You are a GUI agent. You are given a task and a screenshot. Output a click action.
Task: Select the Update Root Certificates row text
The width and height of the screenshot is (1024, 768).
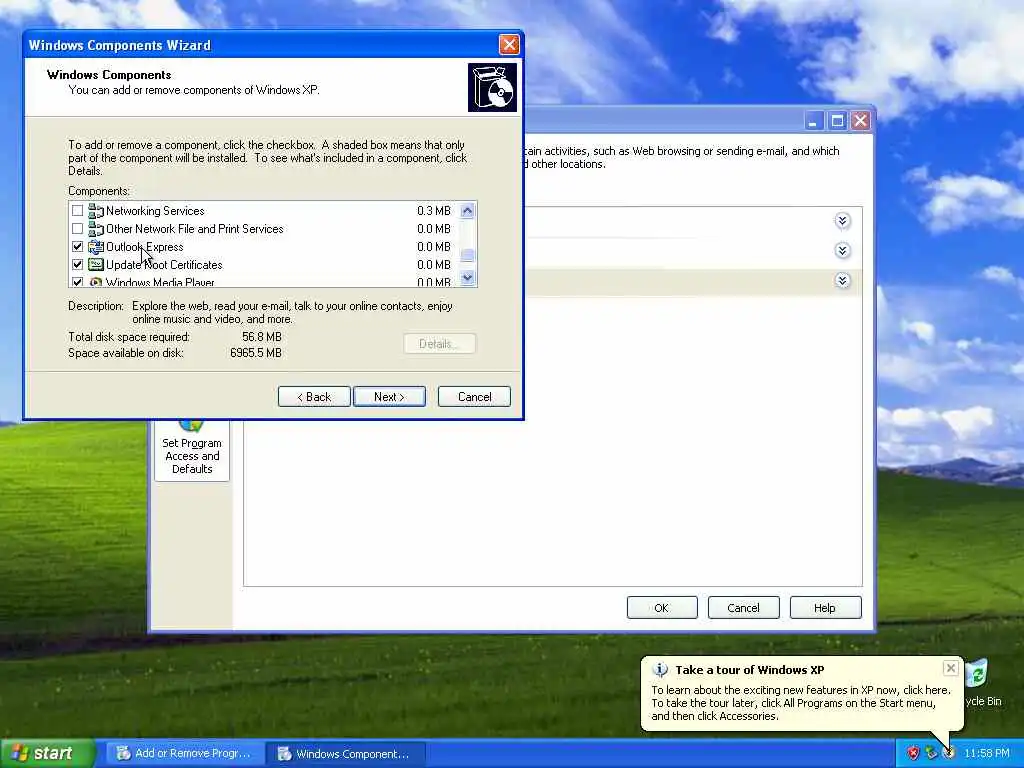pyautogui.click(x=164, y=264)
